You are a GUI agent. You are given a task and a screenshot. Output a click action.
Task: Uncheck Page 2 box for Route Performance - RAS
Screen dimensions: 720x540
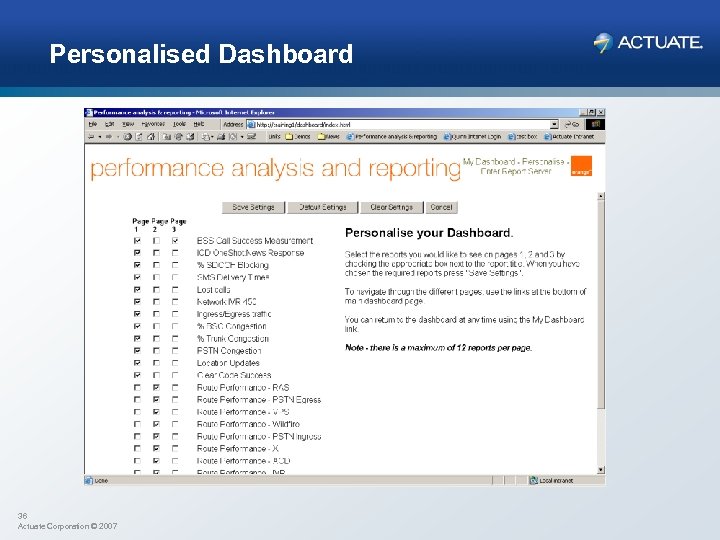156,387
